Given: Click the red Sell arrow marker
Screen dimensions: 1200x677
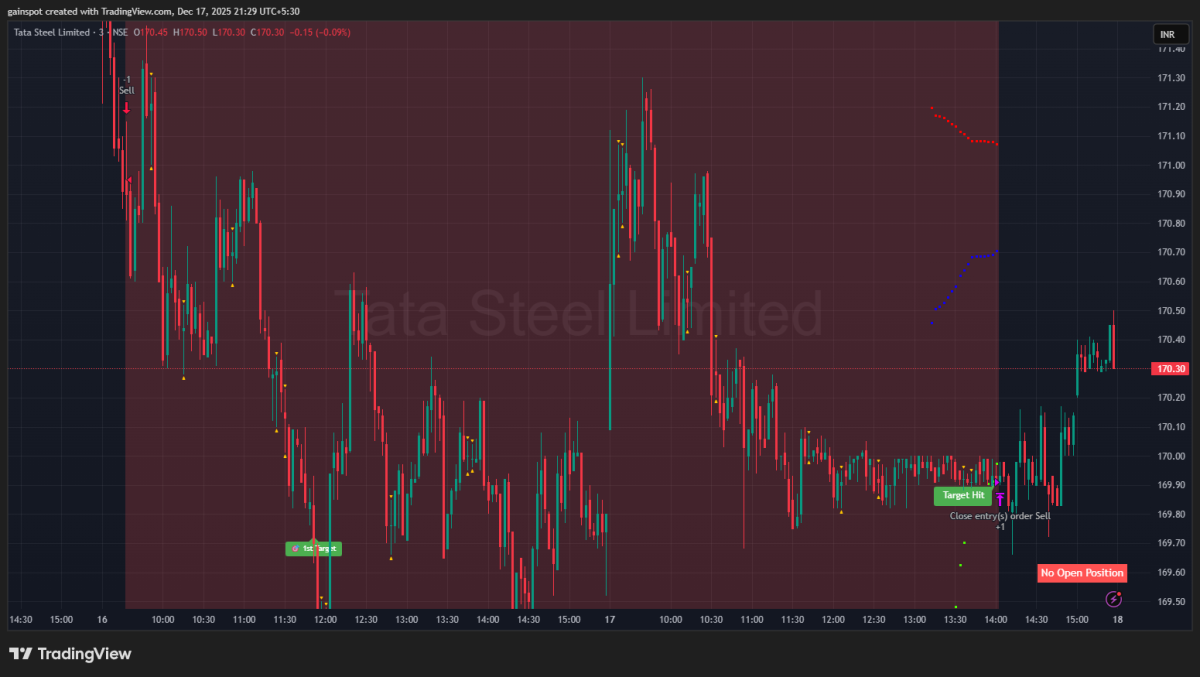Looking at the screenshot, I should tap(127, 107).
